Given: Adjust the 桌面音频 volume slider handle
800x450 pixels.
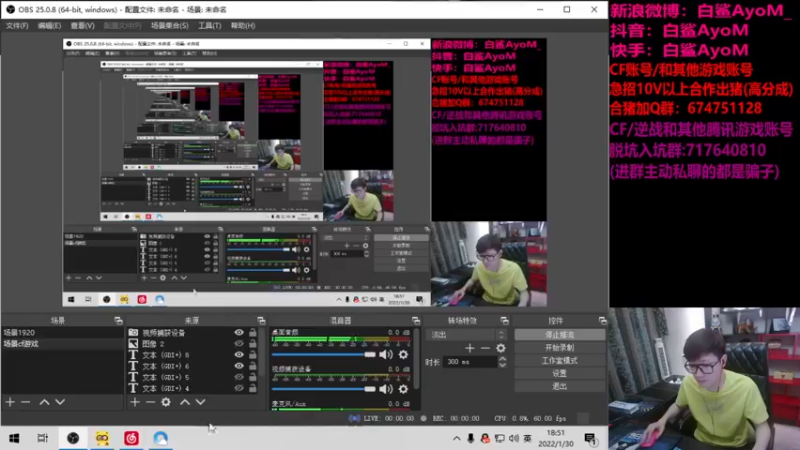Looking at the screenshot, I should (x=370, y=355).
